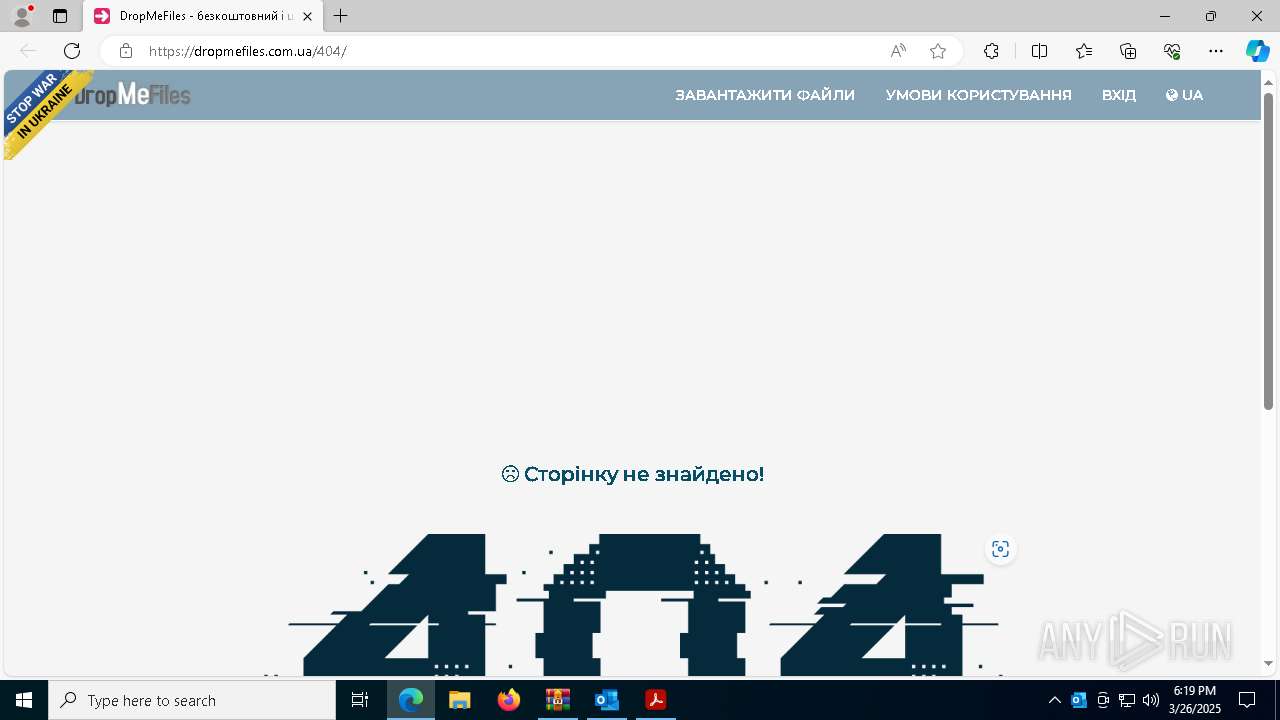Image resolution: width=1280 pixels, height=720 pixels.
Task: Open WinRAR from the taskbar
Action: [x=557, y=700]
